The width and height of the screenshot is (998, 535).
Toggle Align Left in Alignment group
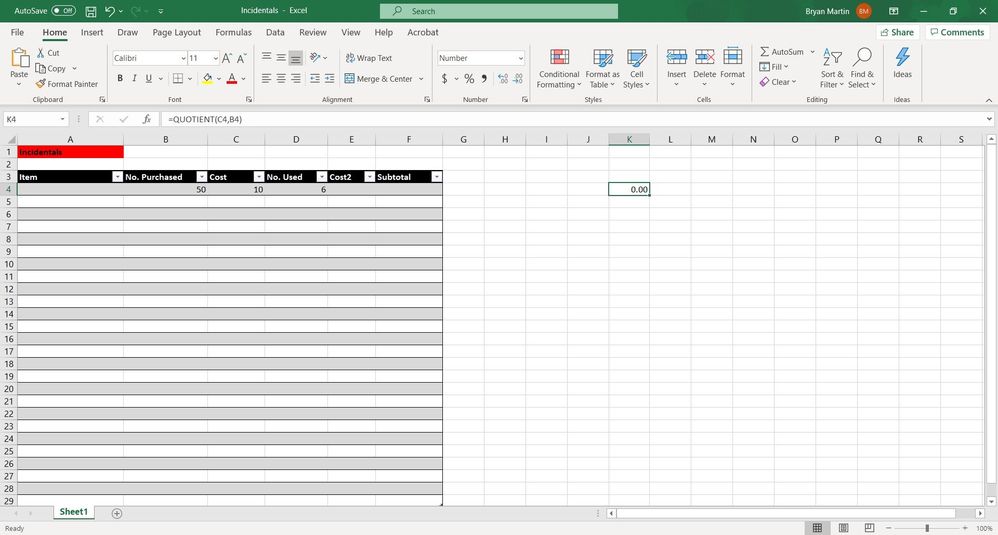(266, 78)
